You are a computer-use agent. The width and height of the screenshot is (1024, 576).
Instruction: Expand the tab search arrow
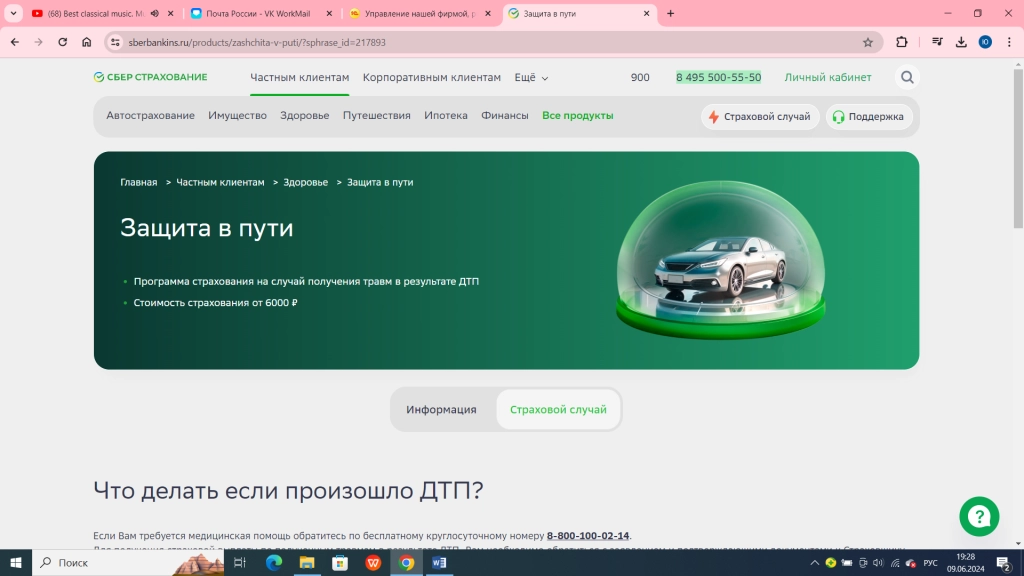13,13
